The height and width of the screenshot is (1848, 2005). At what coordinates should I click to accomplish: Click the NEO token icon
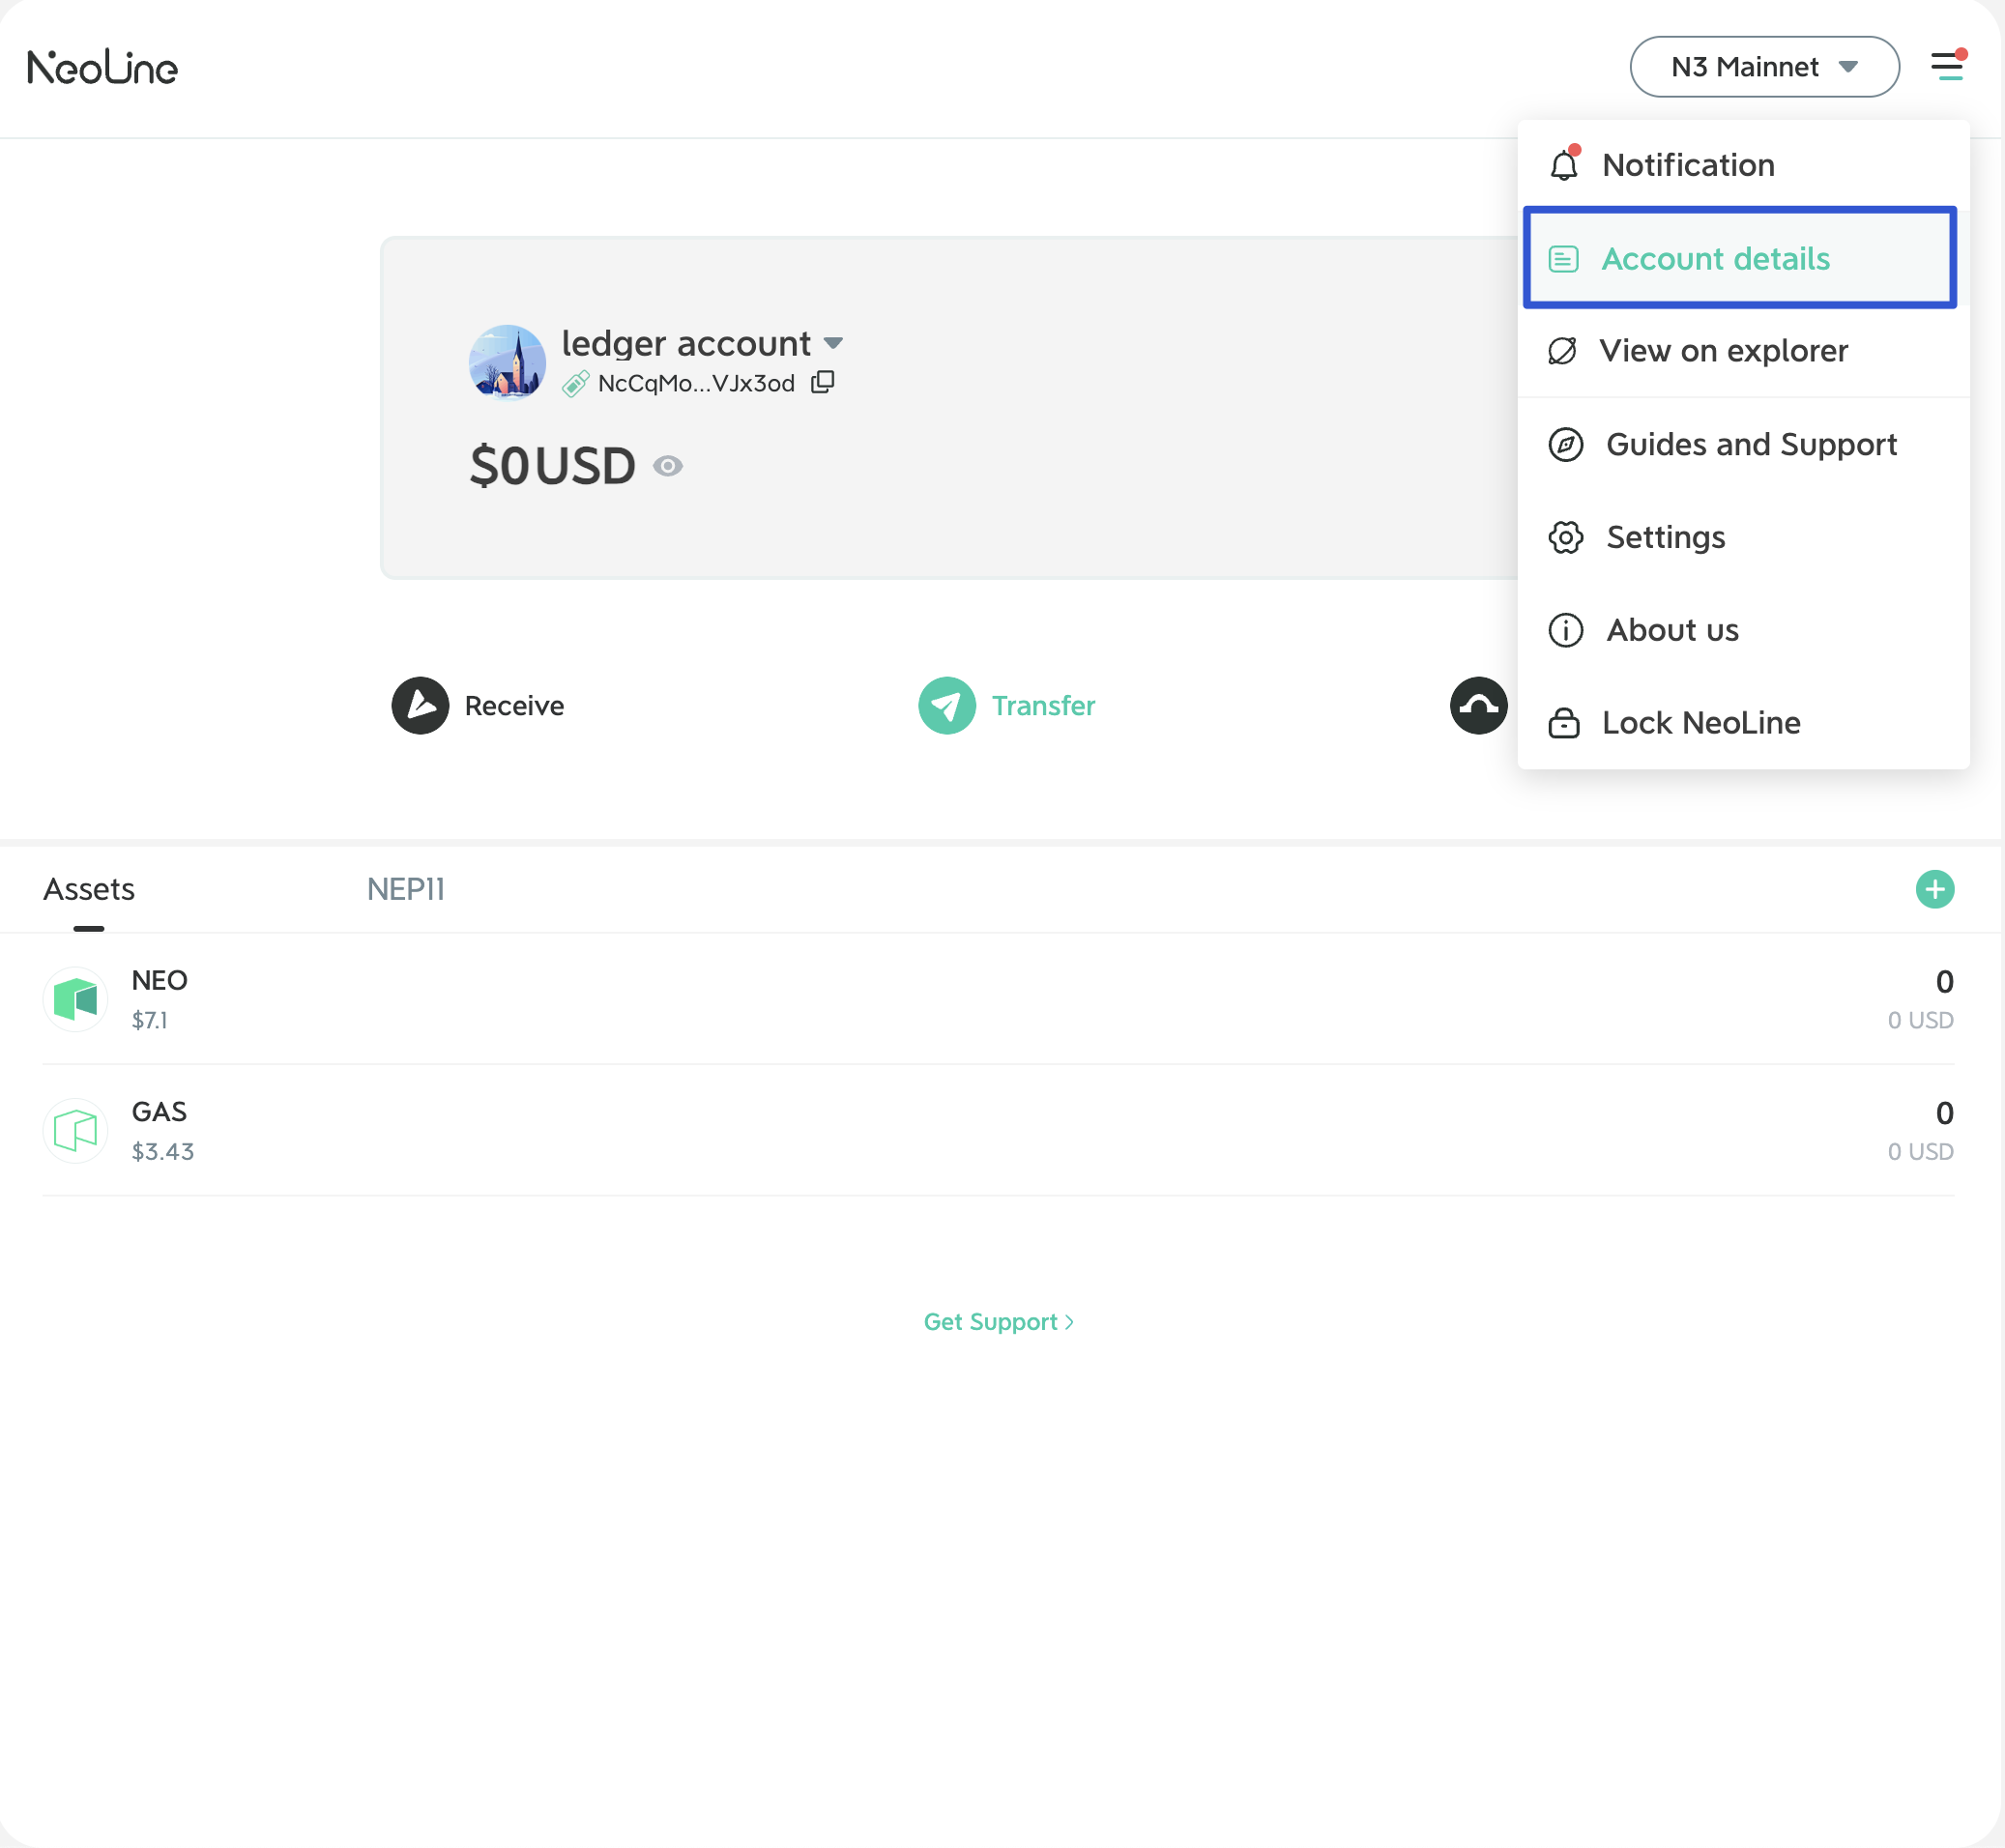click(75, 998)
